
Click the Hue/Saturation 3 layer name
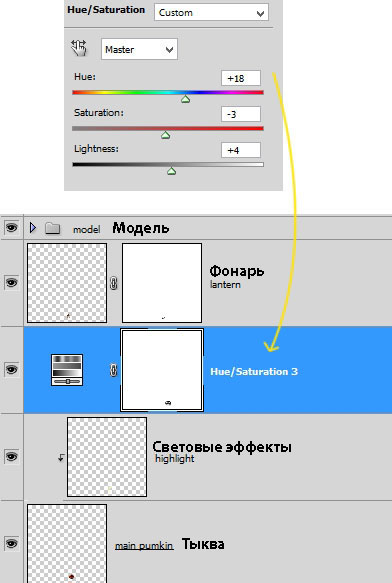(x=254, y=371)
